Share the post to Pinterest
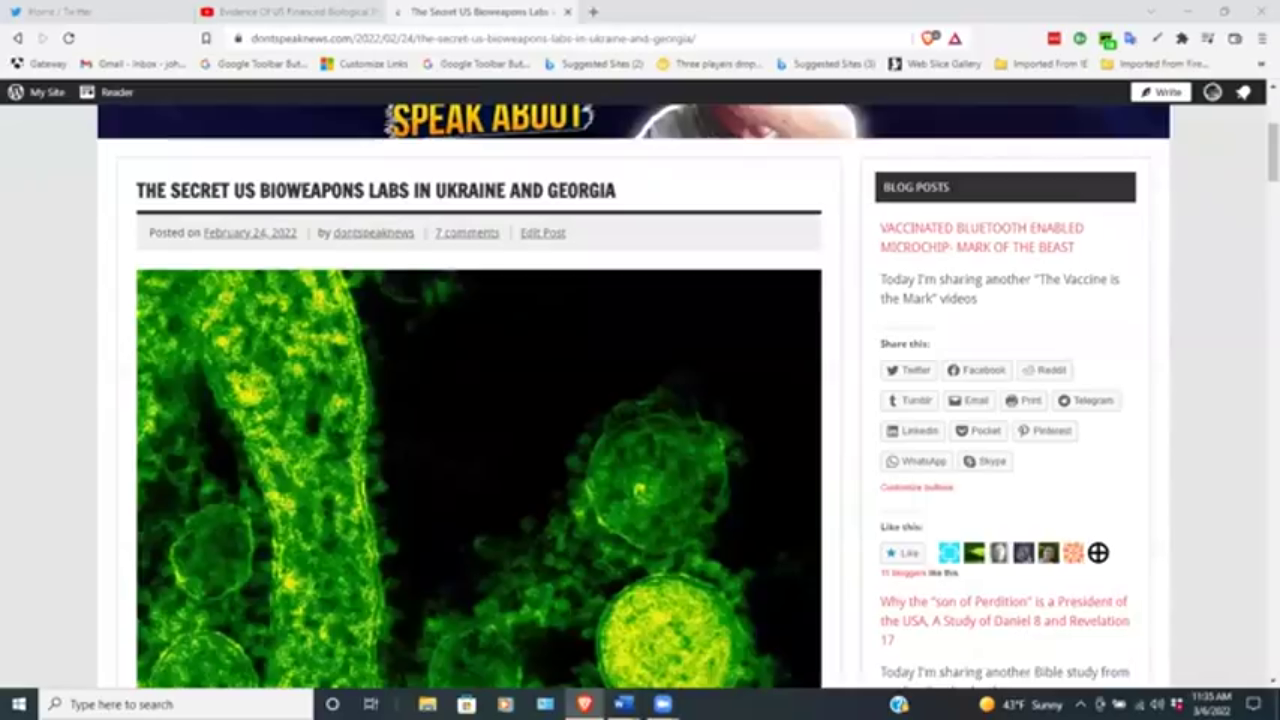Image resolution: width=1280 pixels, height=720 pixels. (x=1043, y=431)
